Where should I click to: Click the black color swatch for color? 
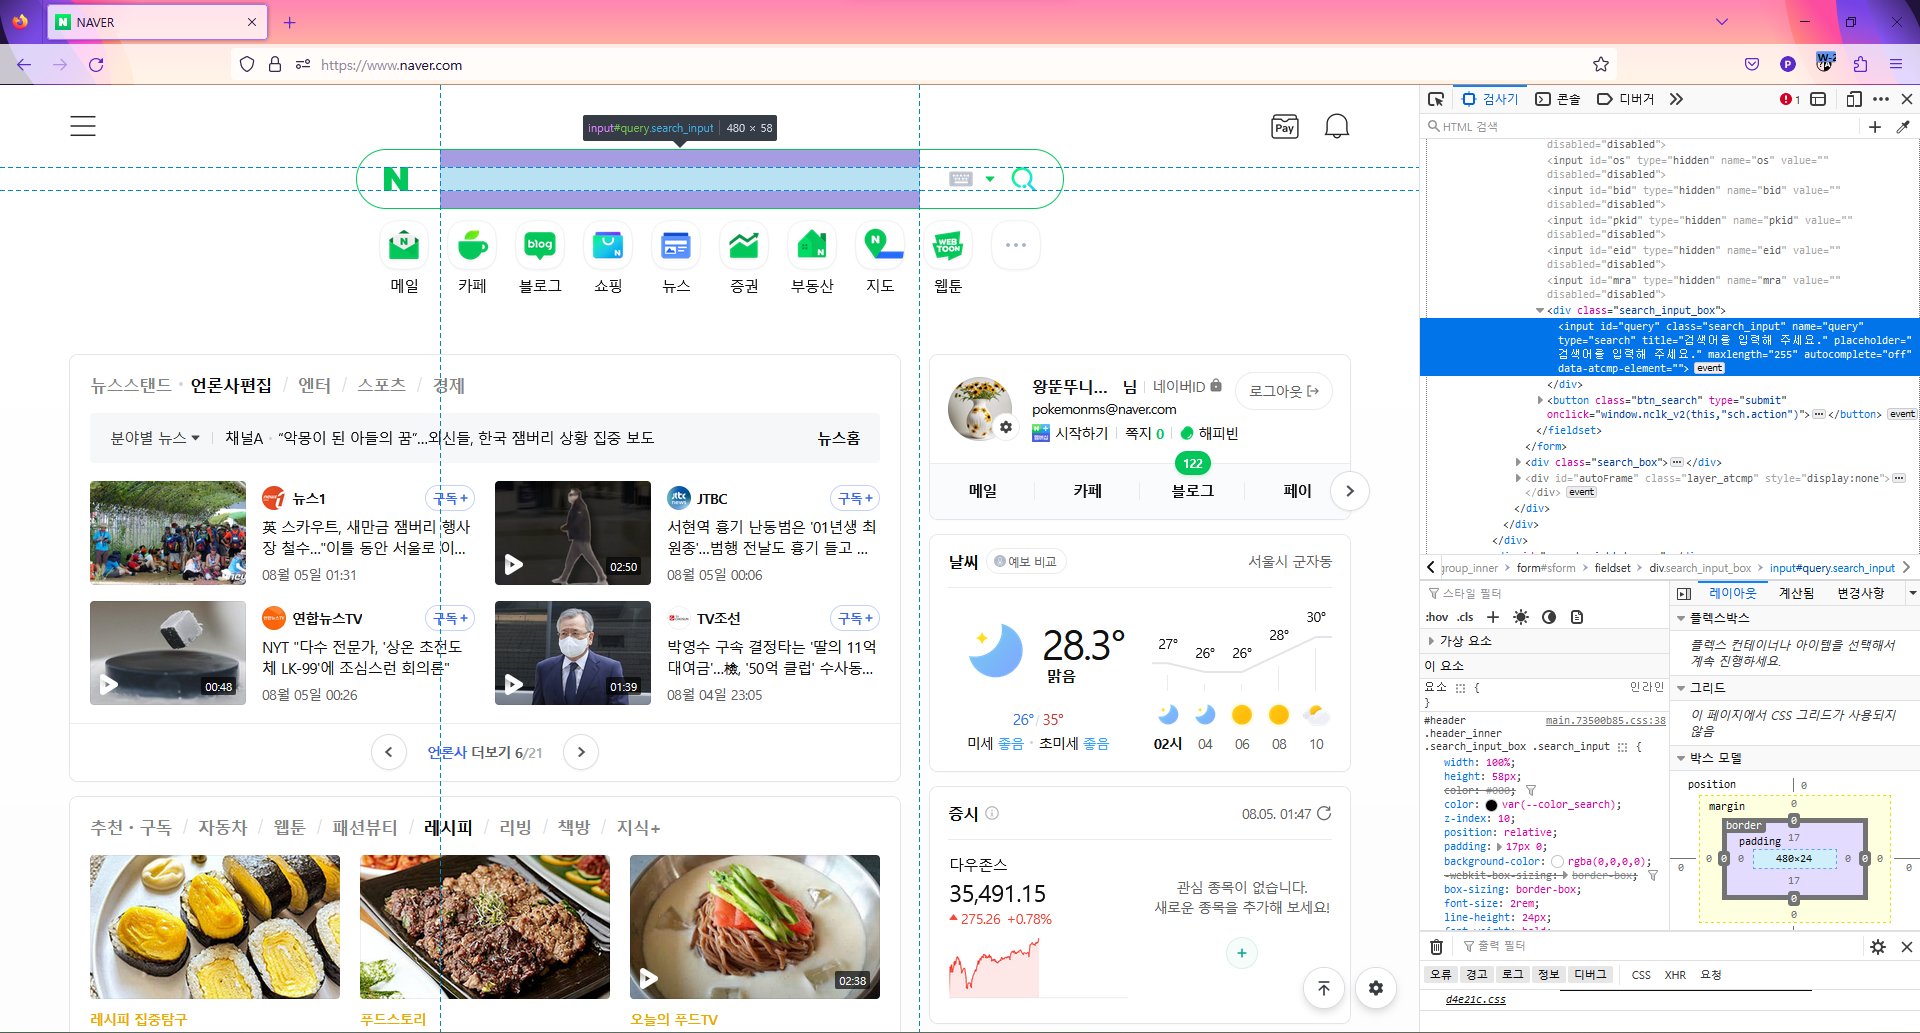[x=1491, y=805]
